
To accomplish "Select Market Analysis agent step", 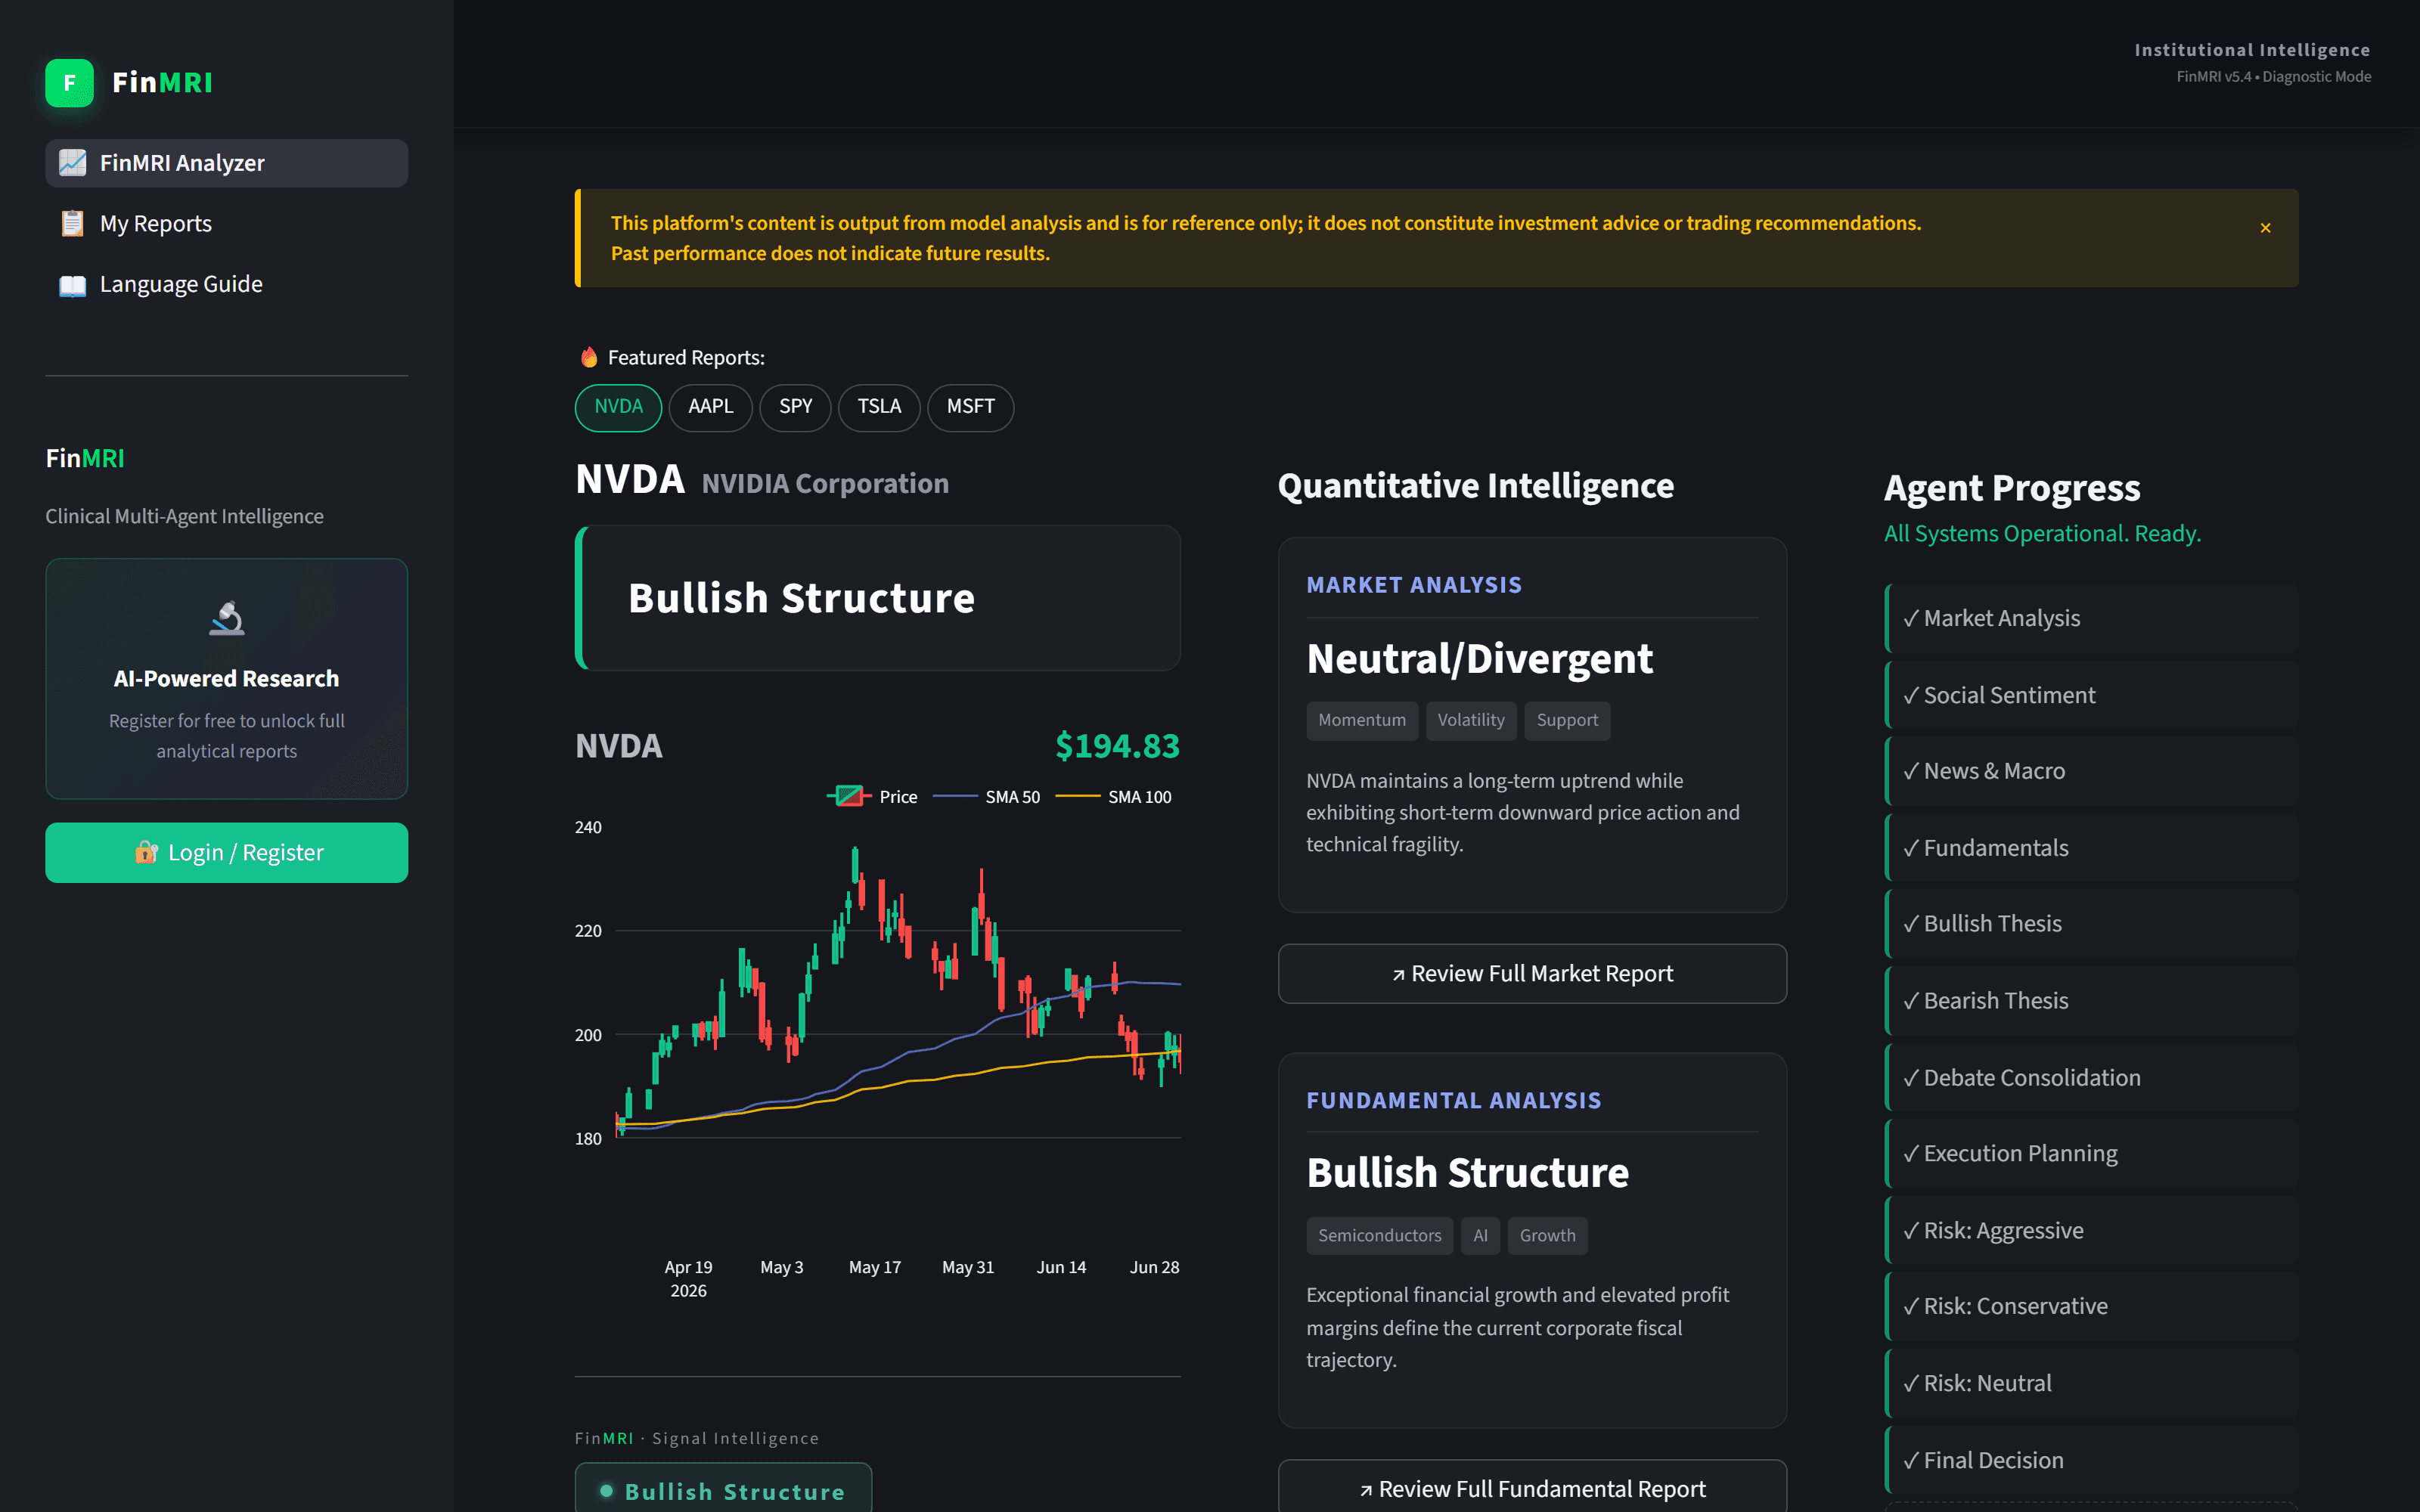I will (2091, 618).
